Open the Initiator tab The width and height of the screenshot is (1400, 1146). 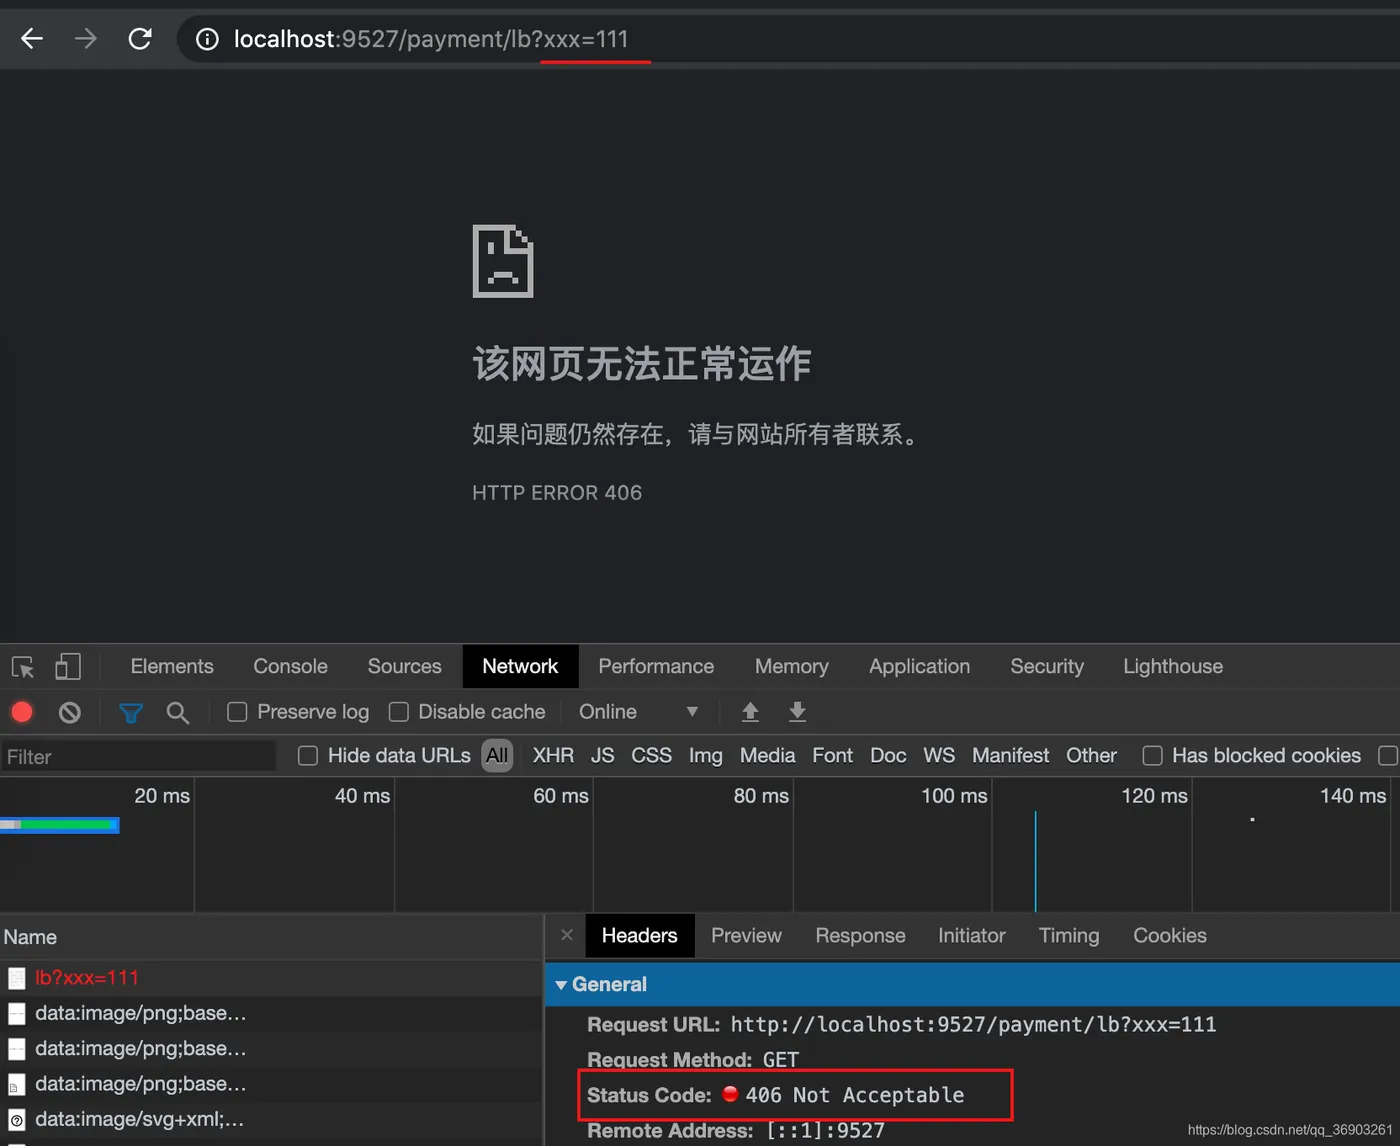point(971,936)
